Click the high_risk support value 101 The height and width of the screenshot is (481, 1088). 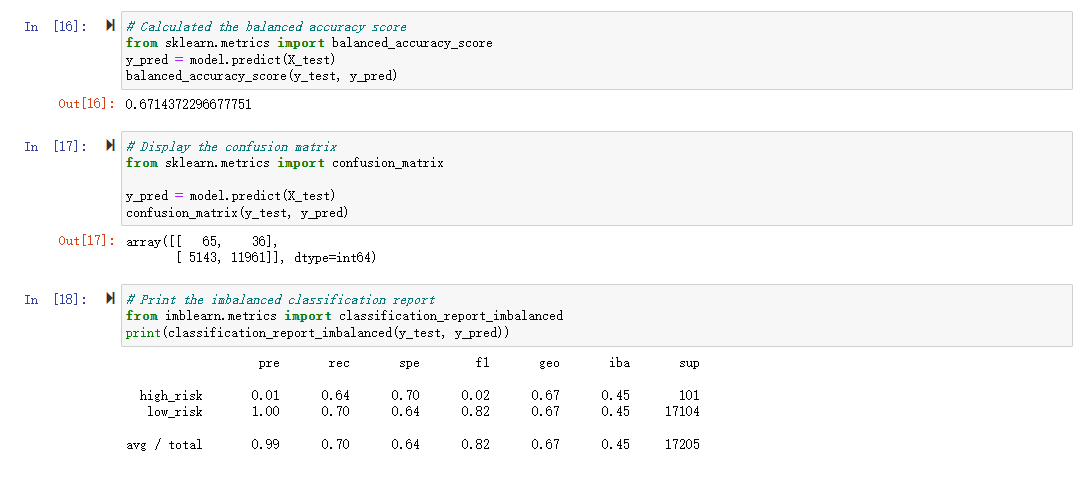click(690, 396)
